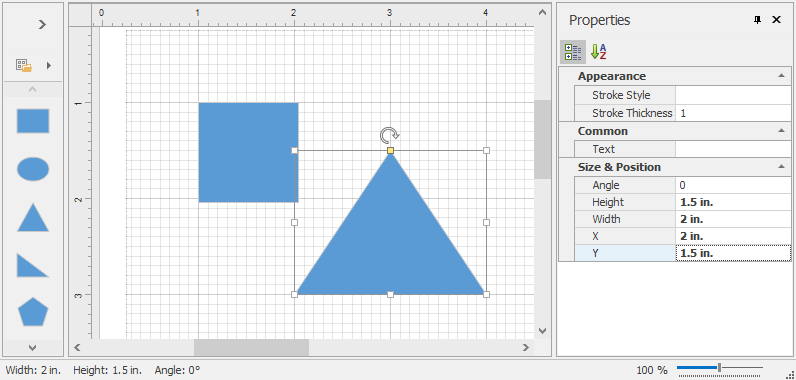Open the stencil gallery icon
796x380 pixels.
point(24,65)
